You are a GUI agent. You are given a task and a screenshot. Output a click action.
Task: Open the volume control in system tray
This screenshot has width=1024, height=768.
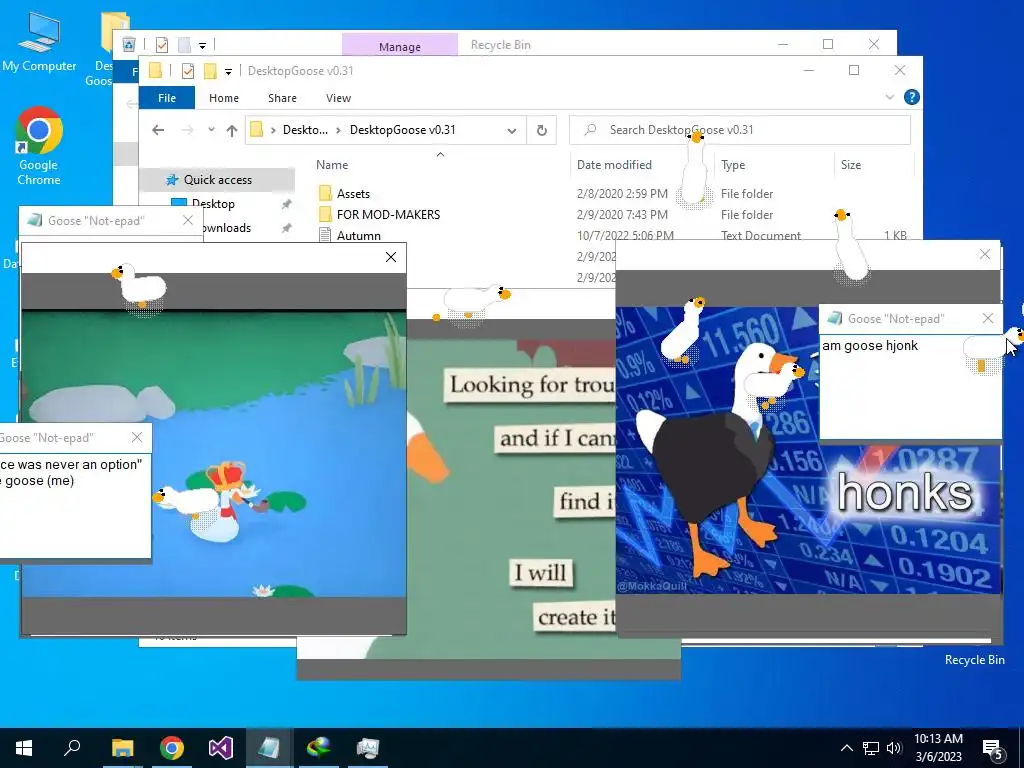click(x=894, y=748)
